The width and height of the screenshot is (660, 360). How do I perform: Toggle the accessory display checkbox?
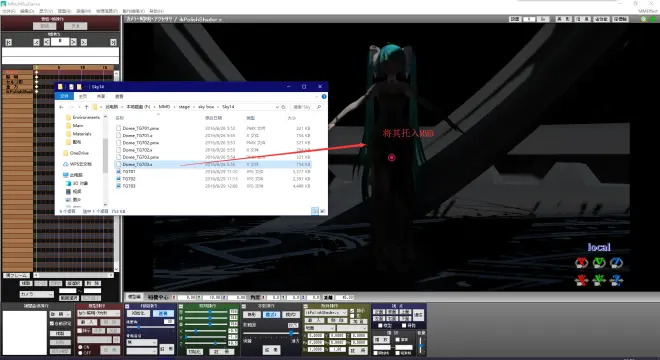(352, 311)
